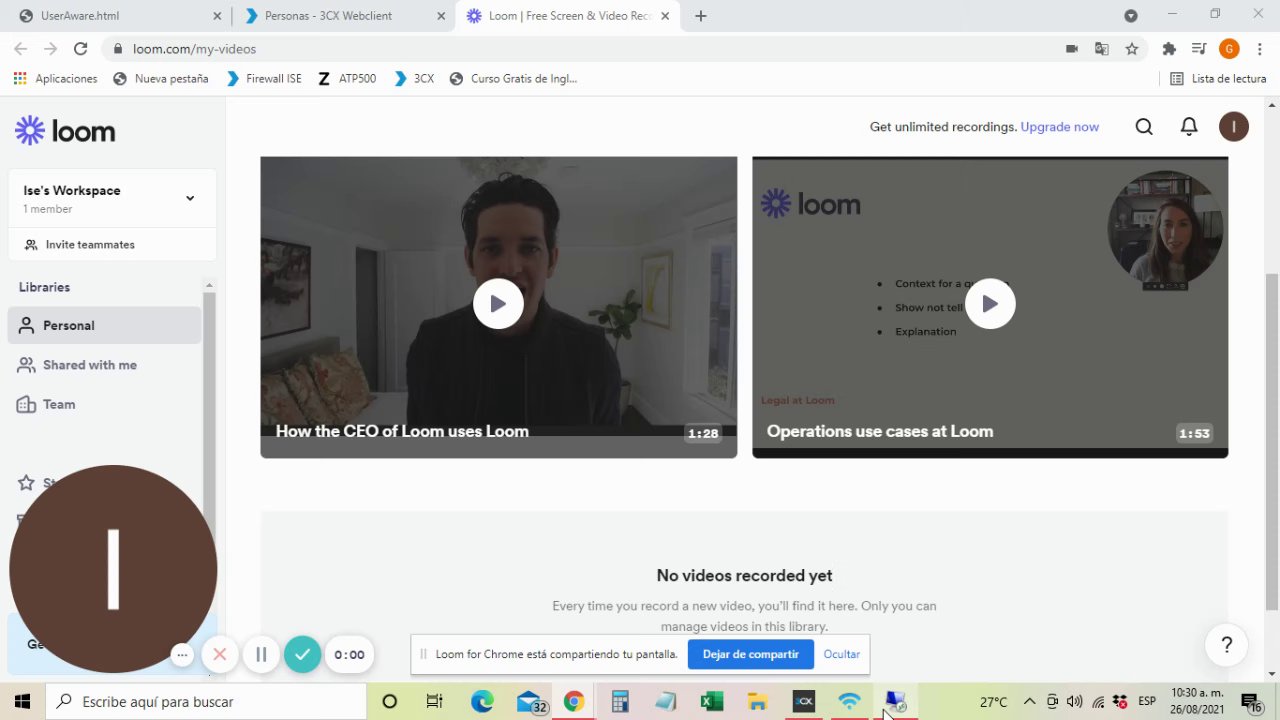Click Invite teammates
1280x720 pixels.
(80, 245)
